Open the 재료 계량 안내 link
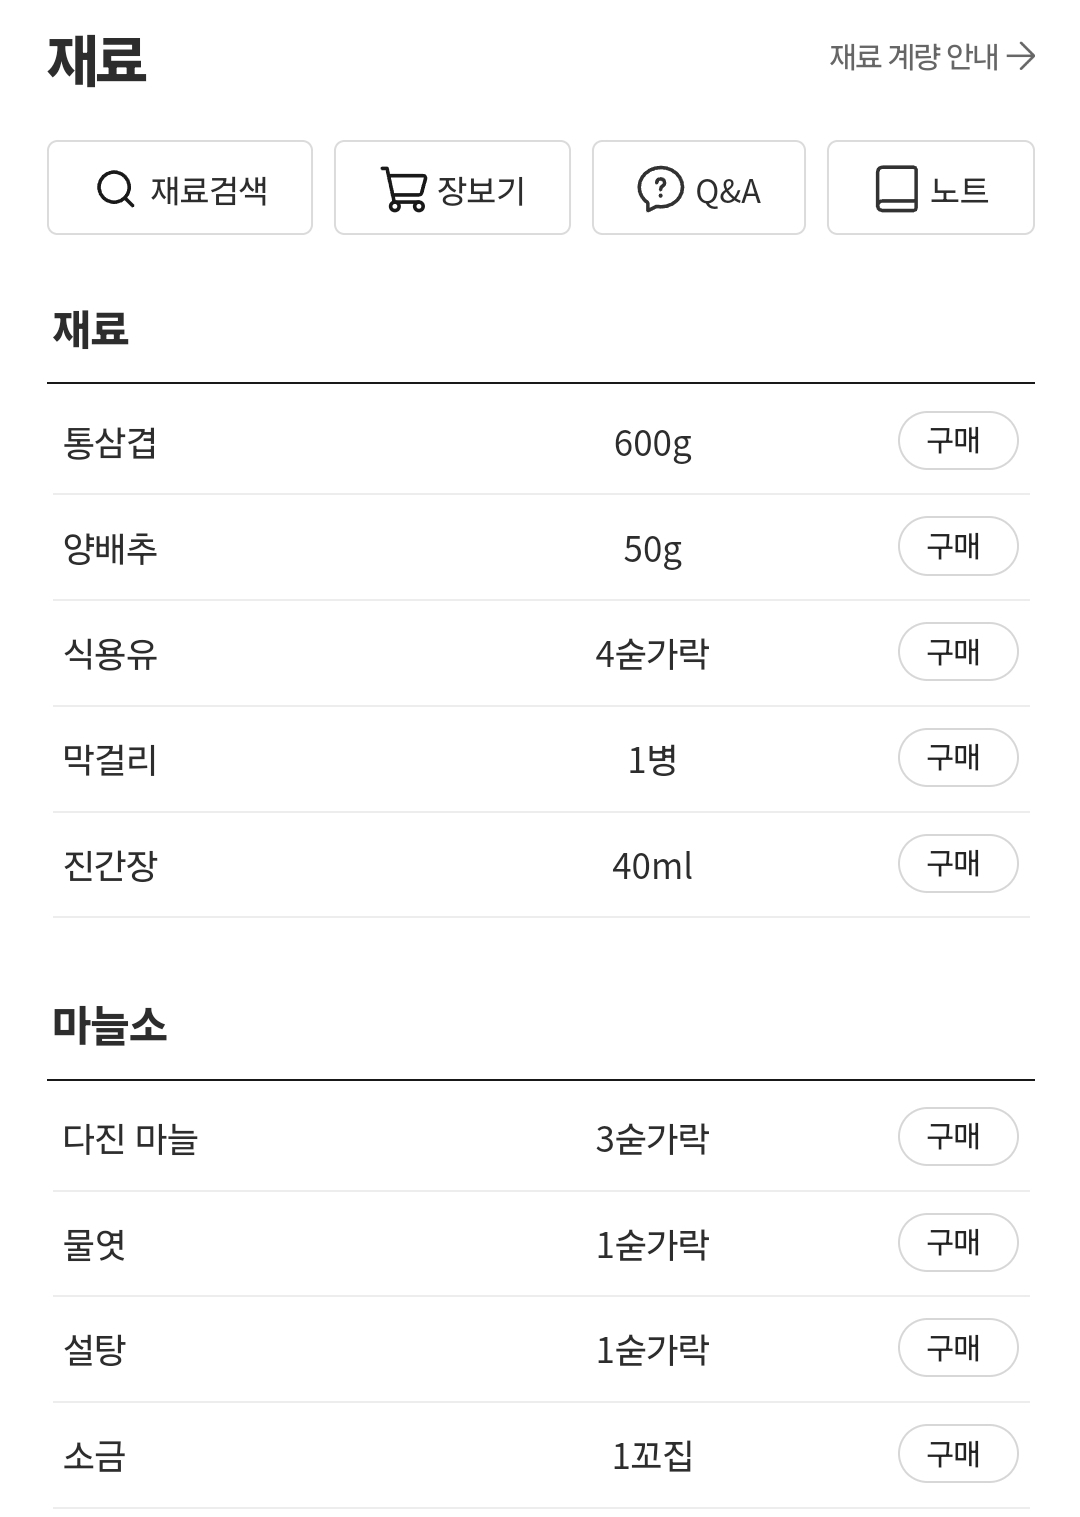Image resolution: width=1080 pixels, height=1517 pixels. point(914,56)
